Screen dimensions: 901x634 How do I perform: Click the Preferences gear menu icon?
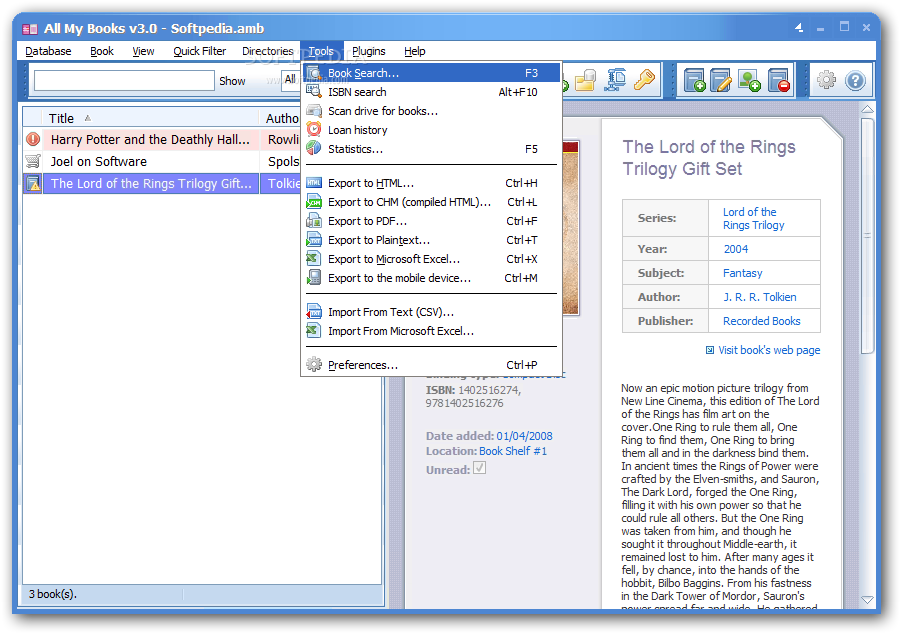click(x=314, y=364)
